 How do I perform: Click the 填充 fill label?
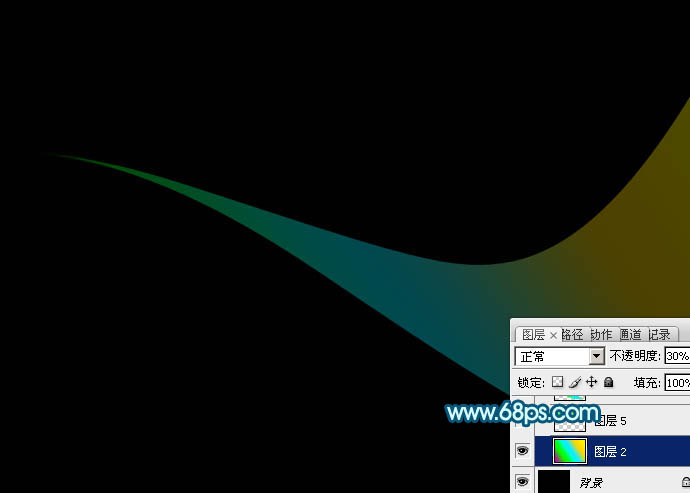coord(647,383)
